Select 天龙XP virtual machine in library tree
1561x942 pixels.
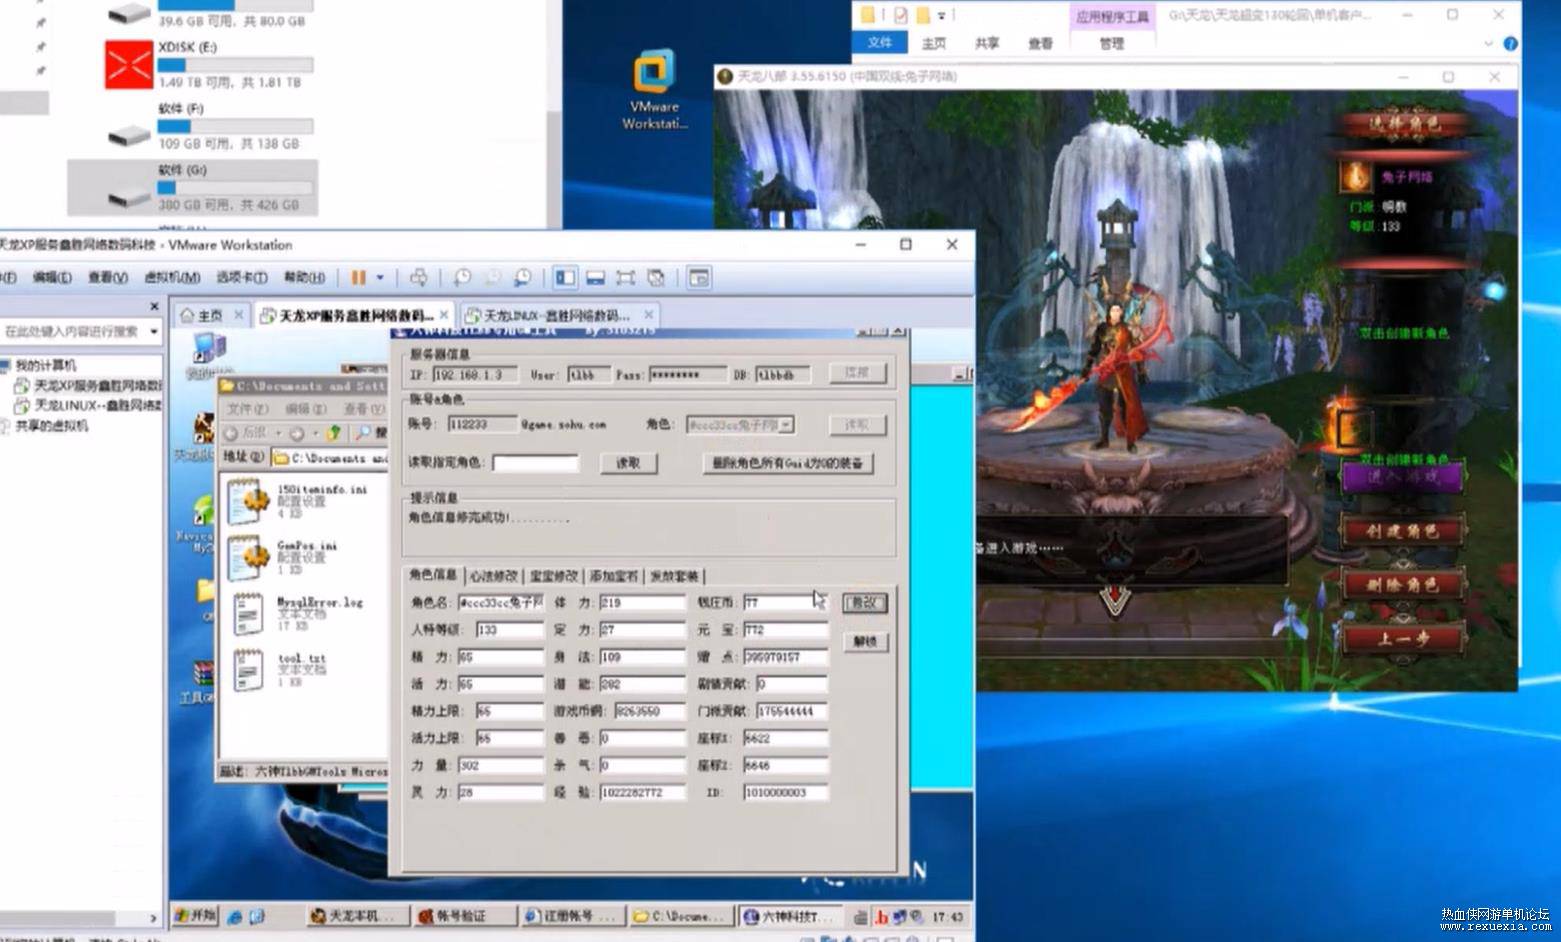click(x=88, y=385)
